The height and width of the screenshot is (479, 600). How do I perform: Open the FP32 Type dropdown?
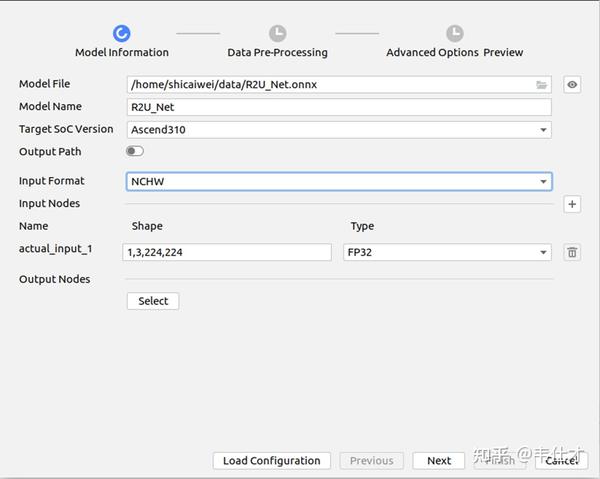point(543,253)
